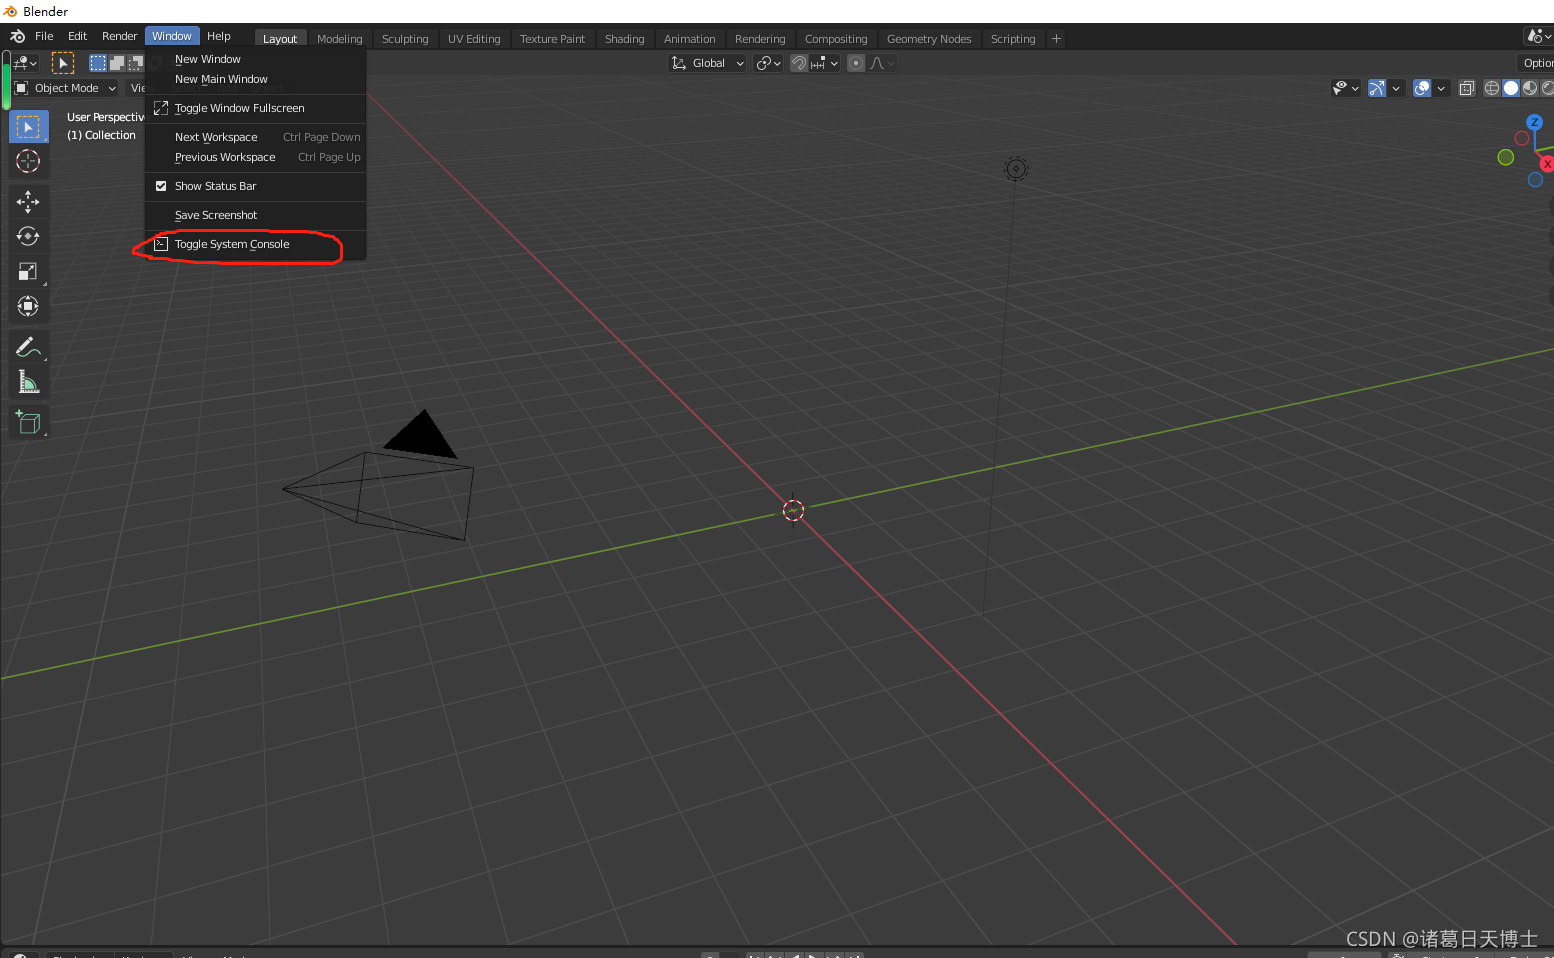Image resolution: width=1554 pixels, height=958 pixels.
Task: Open the Render menu
Action: (120, 36)
